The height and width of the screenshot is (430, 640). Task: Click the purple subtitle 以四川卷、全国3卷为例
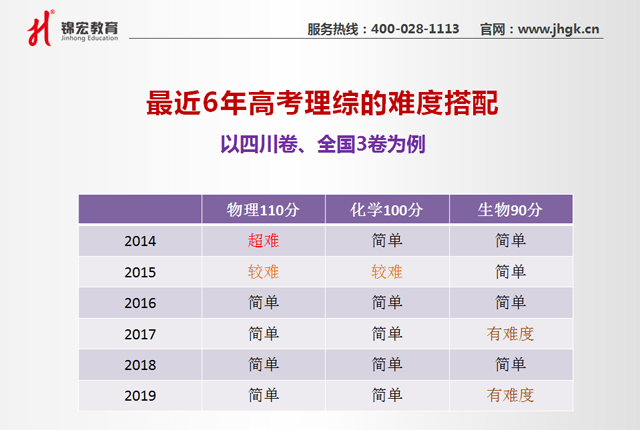point(322,144)
